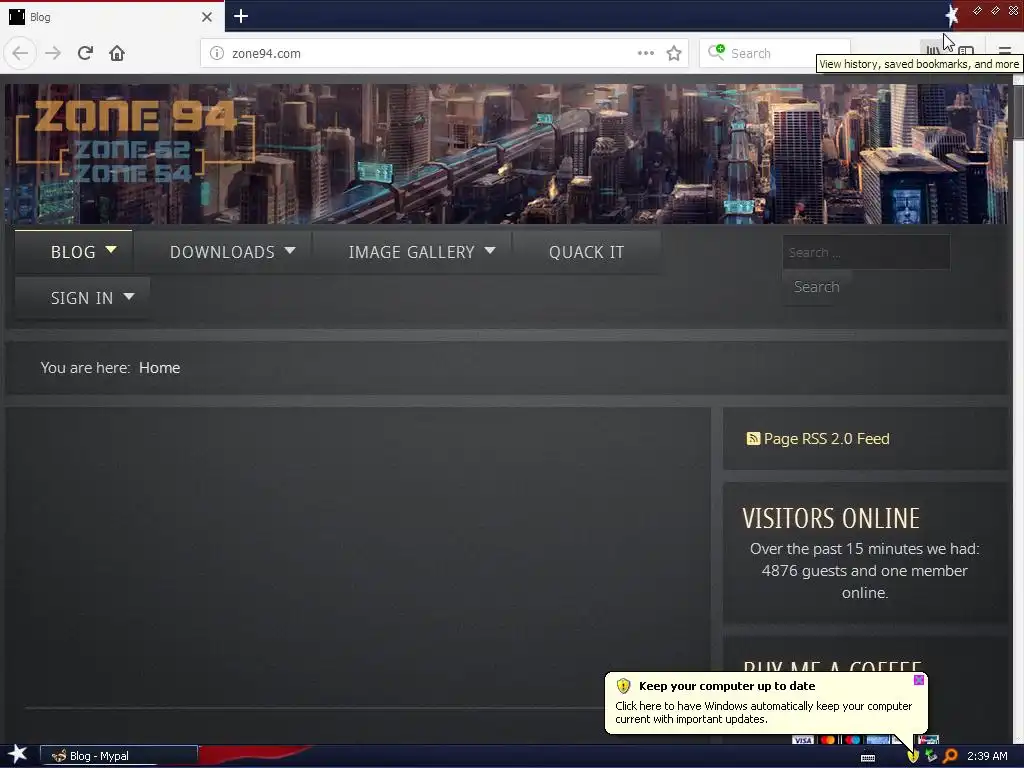Screen dimensions: 1024x768
Task: Expand the DOWNLOADS menu arrow
Action: pyautogui.click(x=290, y=250)
